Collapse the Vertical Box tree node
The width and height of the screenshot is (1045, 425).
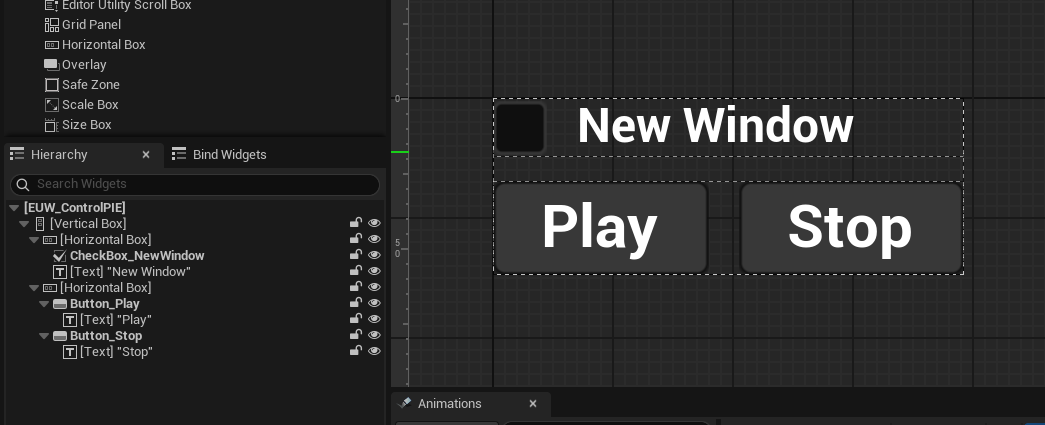pyautogui.click(x=25, y=224)
